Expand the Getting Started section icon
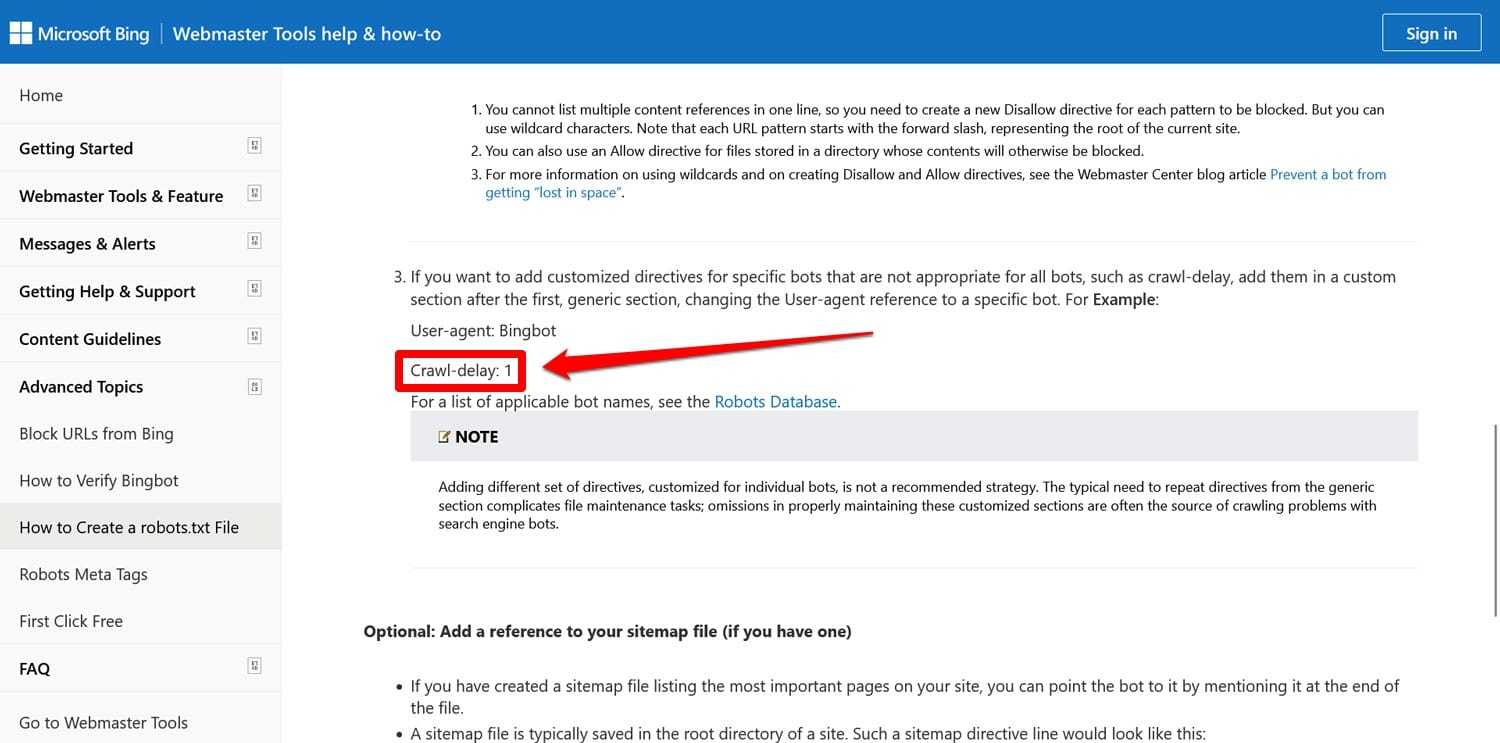 click(254, 146)
